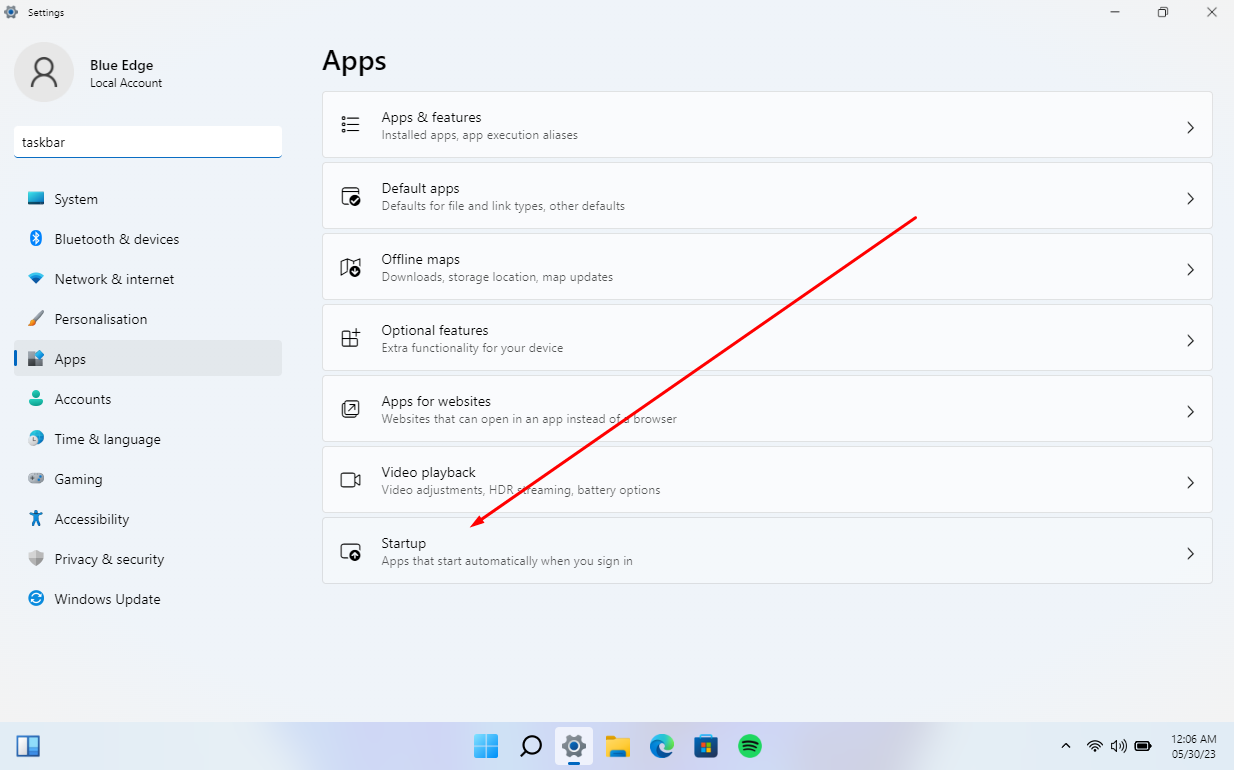Click the Video playback camera icon

pyautogui.click(x=350, y=480)
